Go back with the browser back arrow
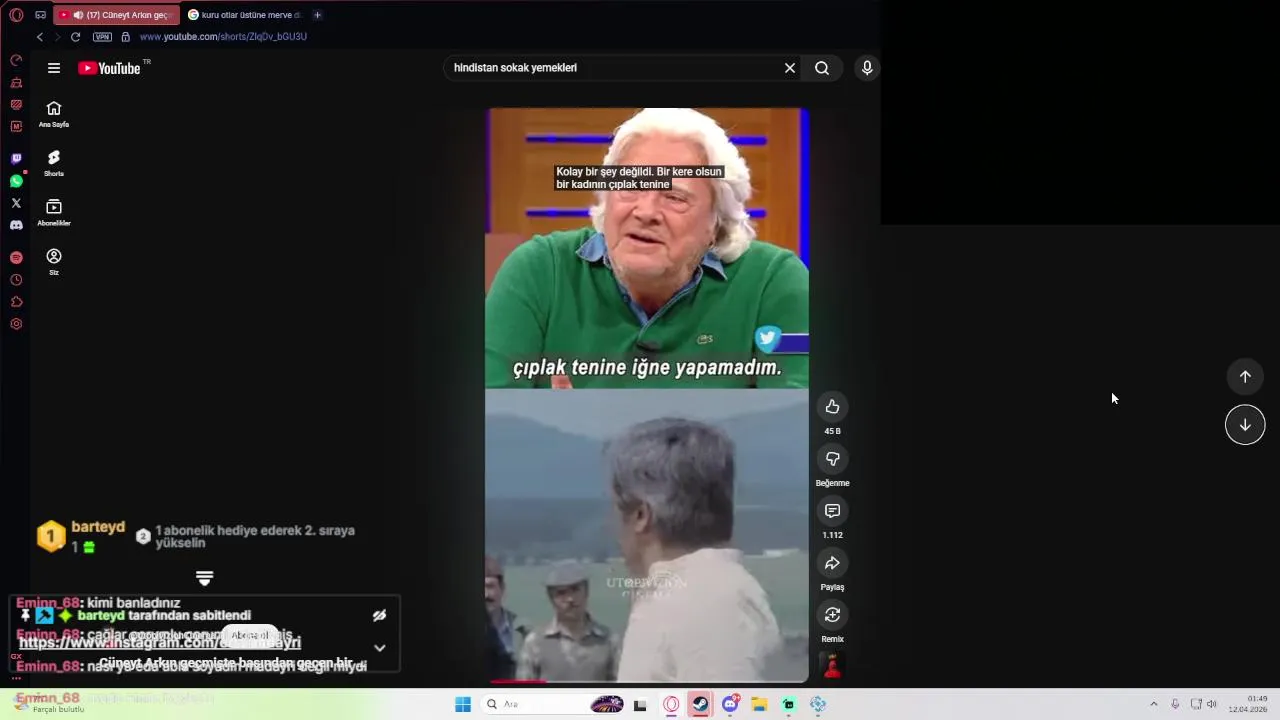This screenshot has width=1280, height=720. tap(40, 37)
